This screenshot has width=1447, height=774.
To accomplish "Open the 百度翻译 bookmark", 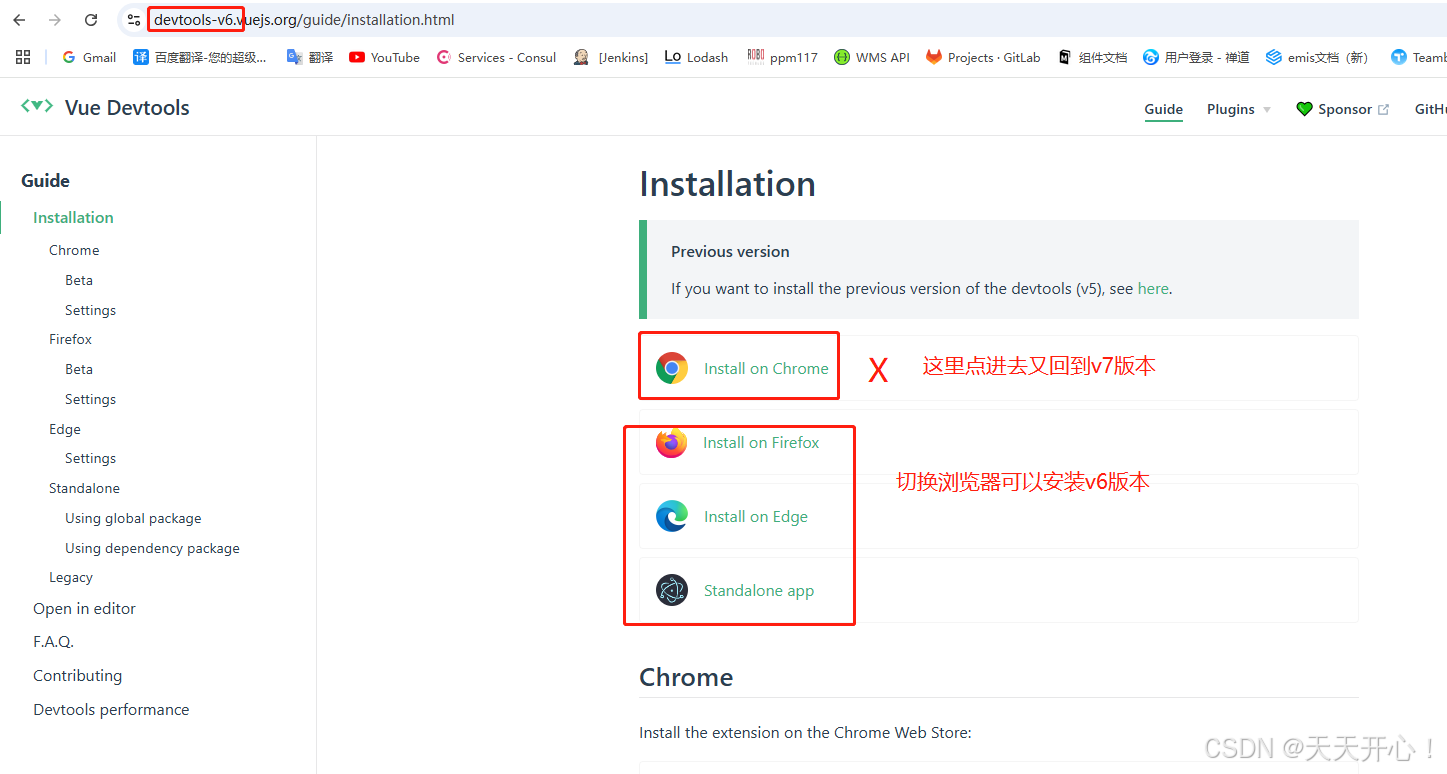I will coord(200,57).
